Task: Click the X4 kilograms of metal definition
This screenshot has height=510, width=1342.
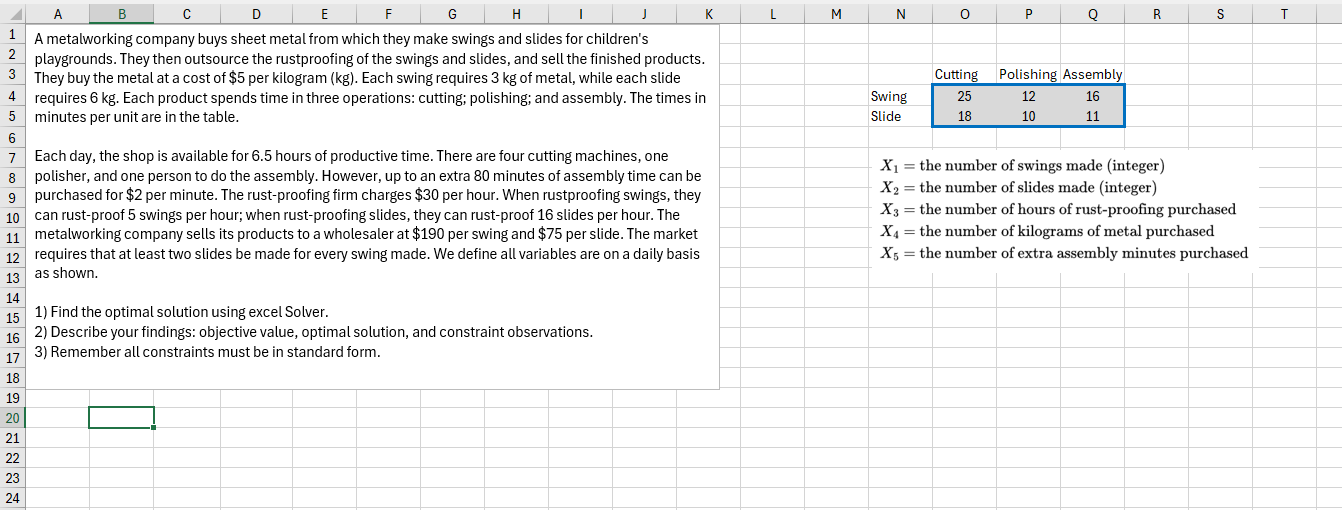Action: click(x=1047, y=231)
